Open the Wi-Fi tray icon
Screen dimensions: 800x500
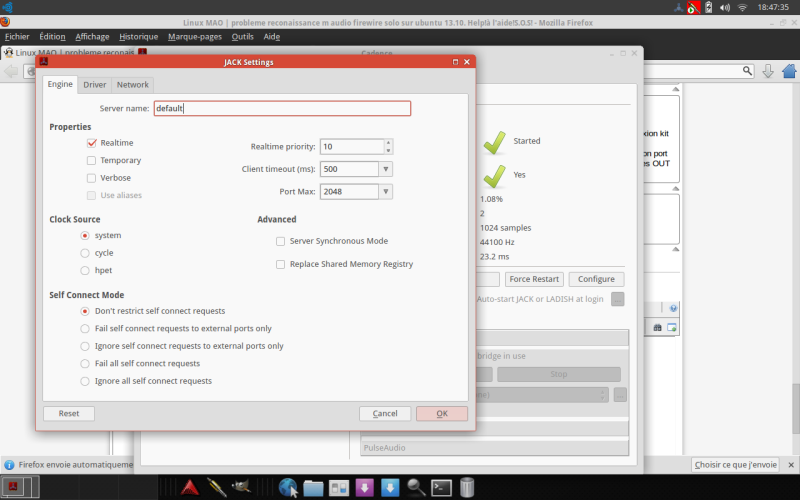742,8
